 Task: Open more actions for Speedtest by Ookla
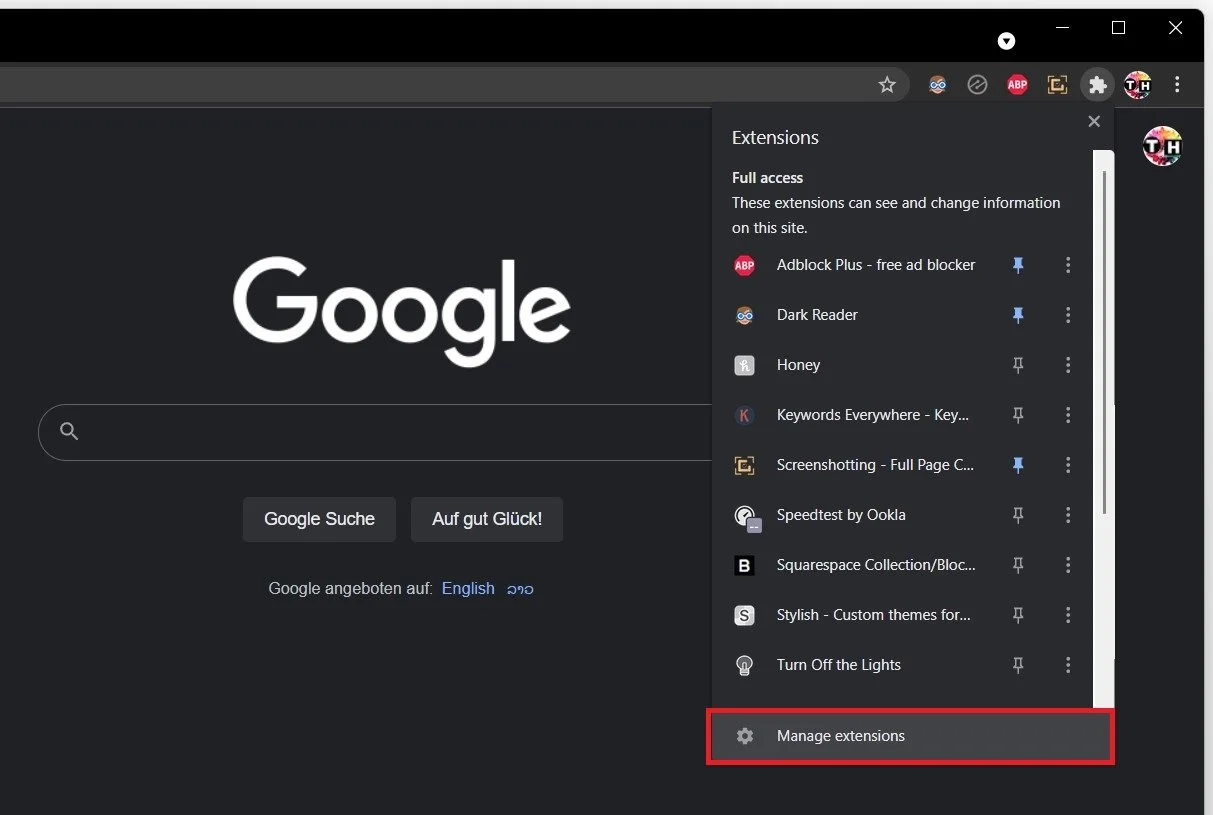(1068, 515)
